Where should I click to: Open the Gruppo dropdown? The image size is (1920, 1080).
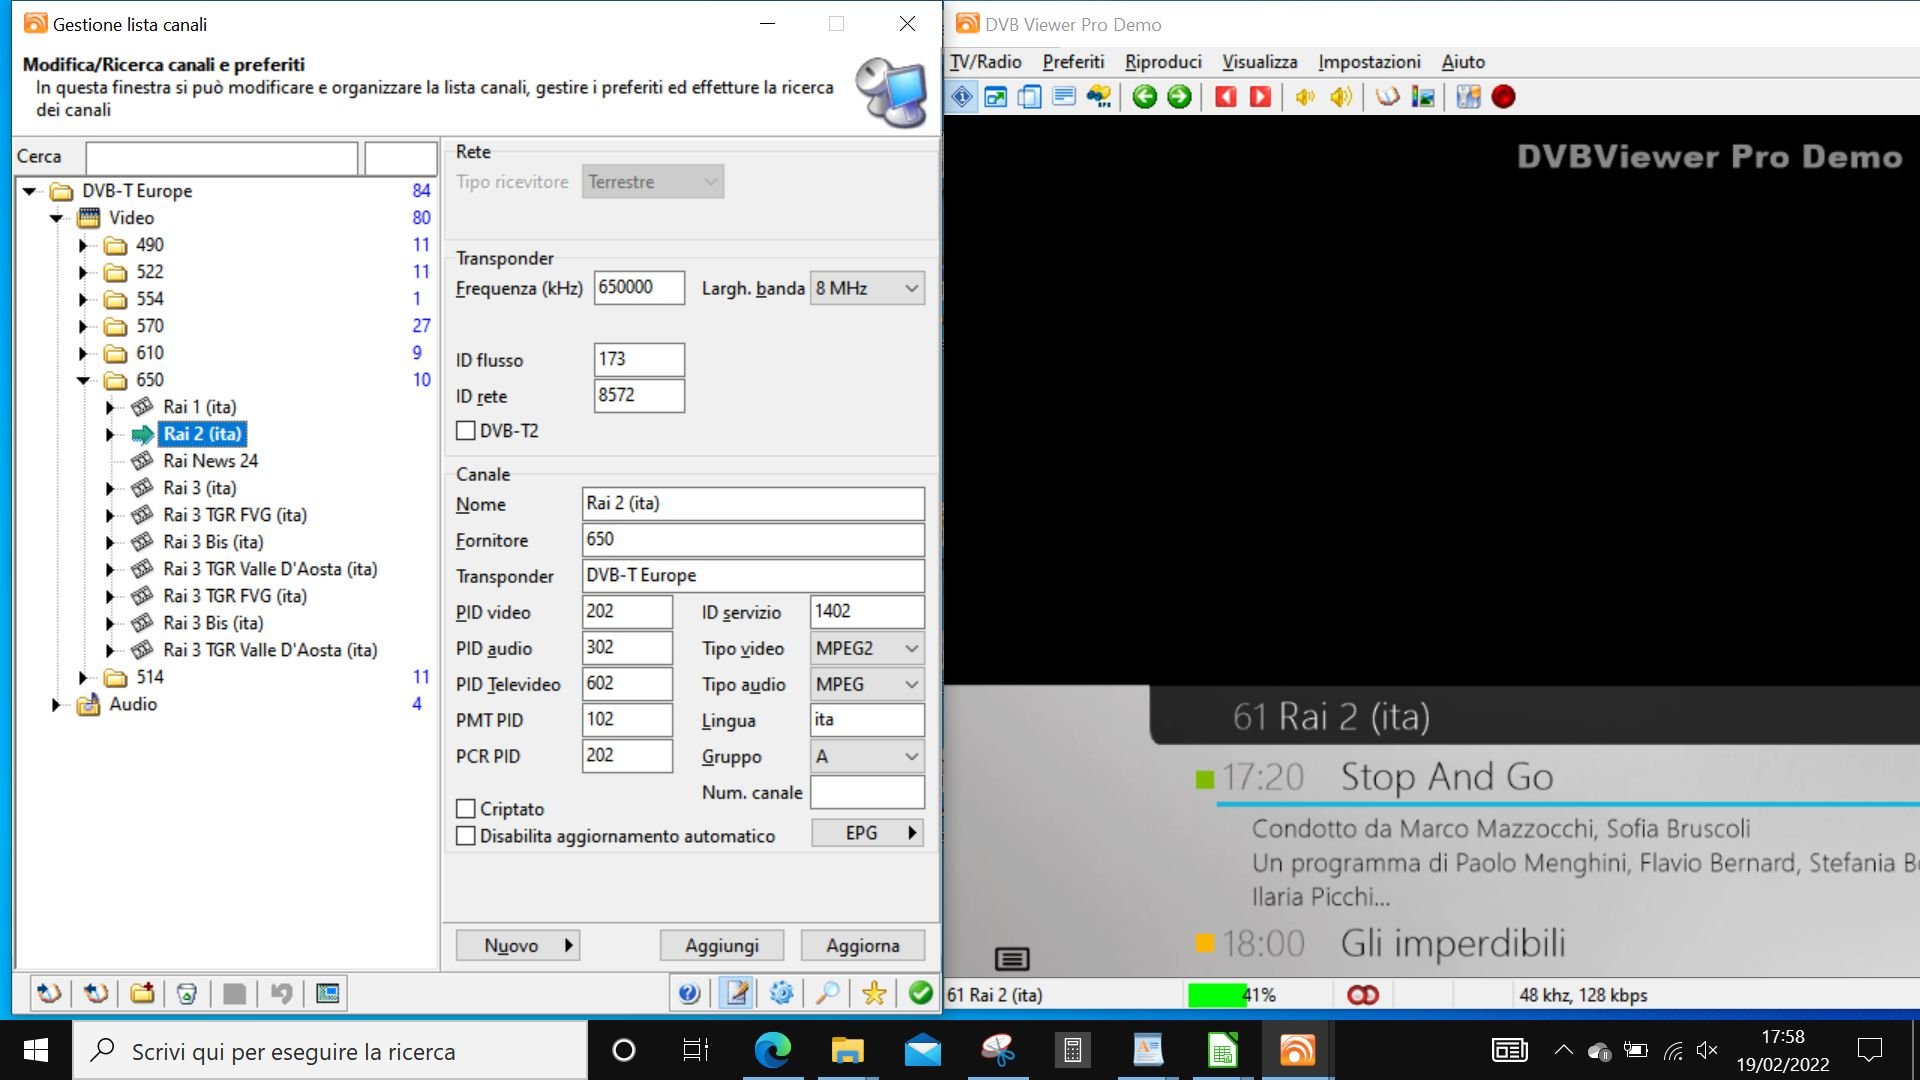pyautogui.click(x=867, y=756)
